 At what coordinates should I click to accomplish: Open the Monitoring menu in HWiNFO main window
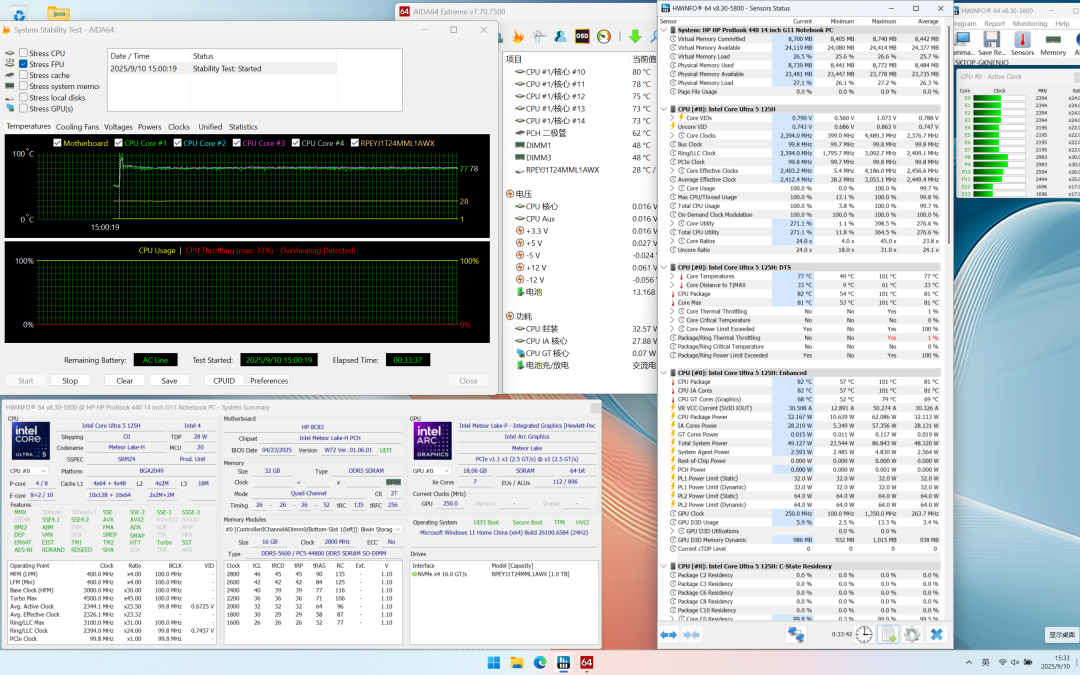[x=1030, y=23]
